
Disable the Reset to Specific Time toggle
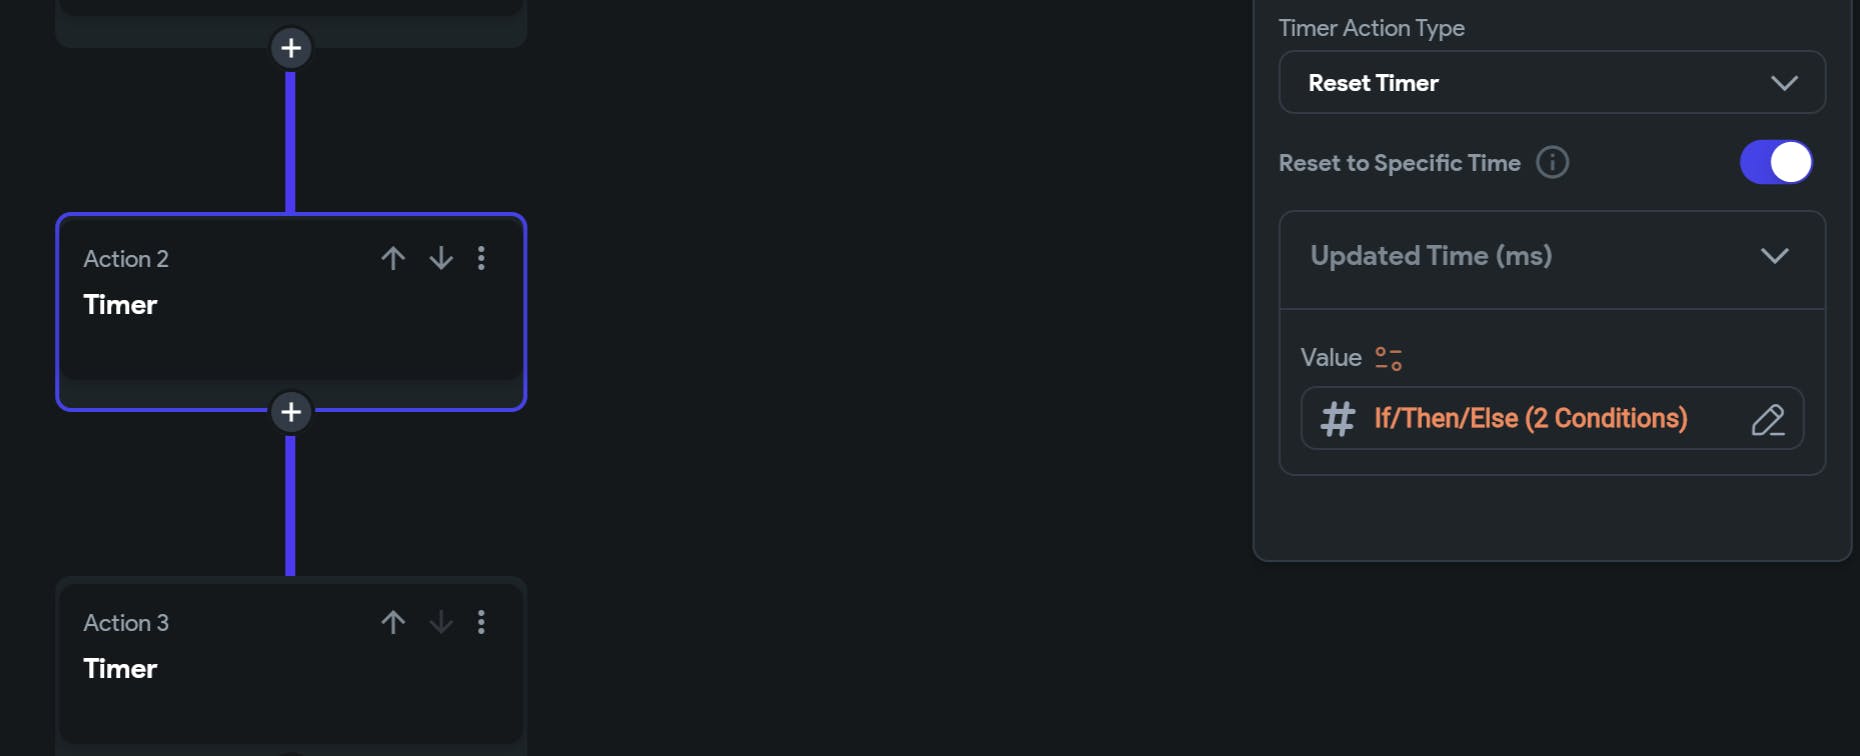1776,162
